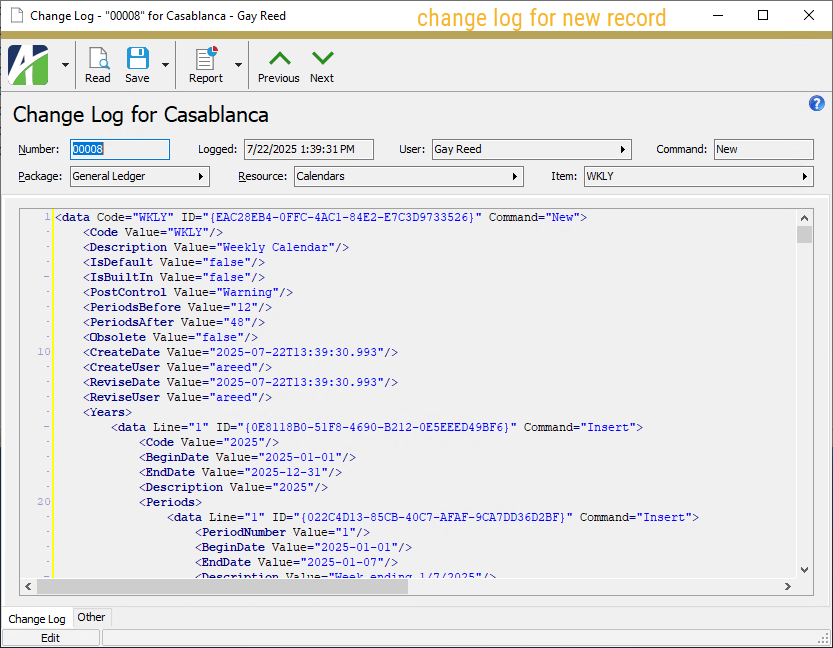Click the opening Years tag line
Screen dimensions: 833x648
click(107, 412)
